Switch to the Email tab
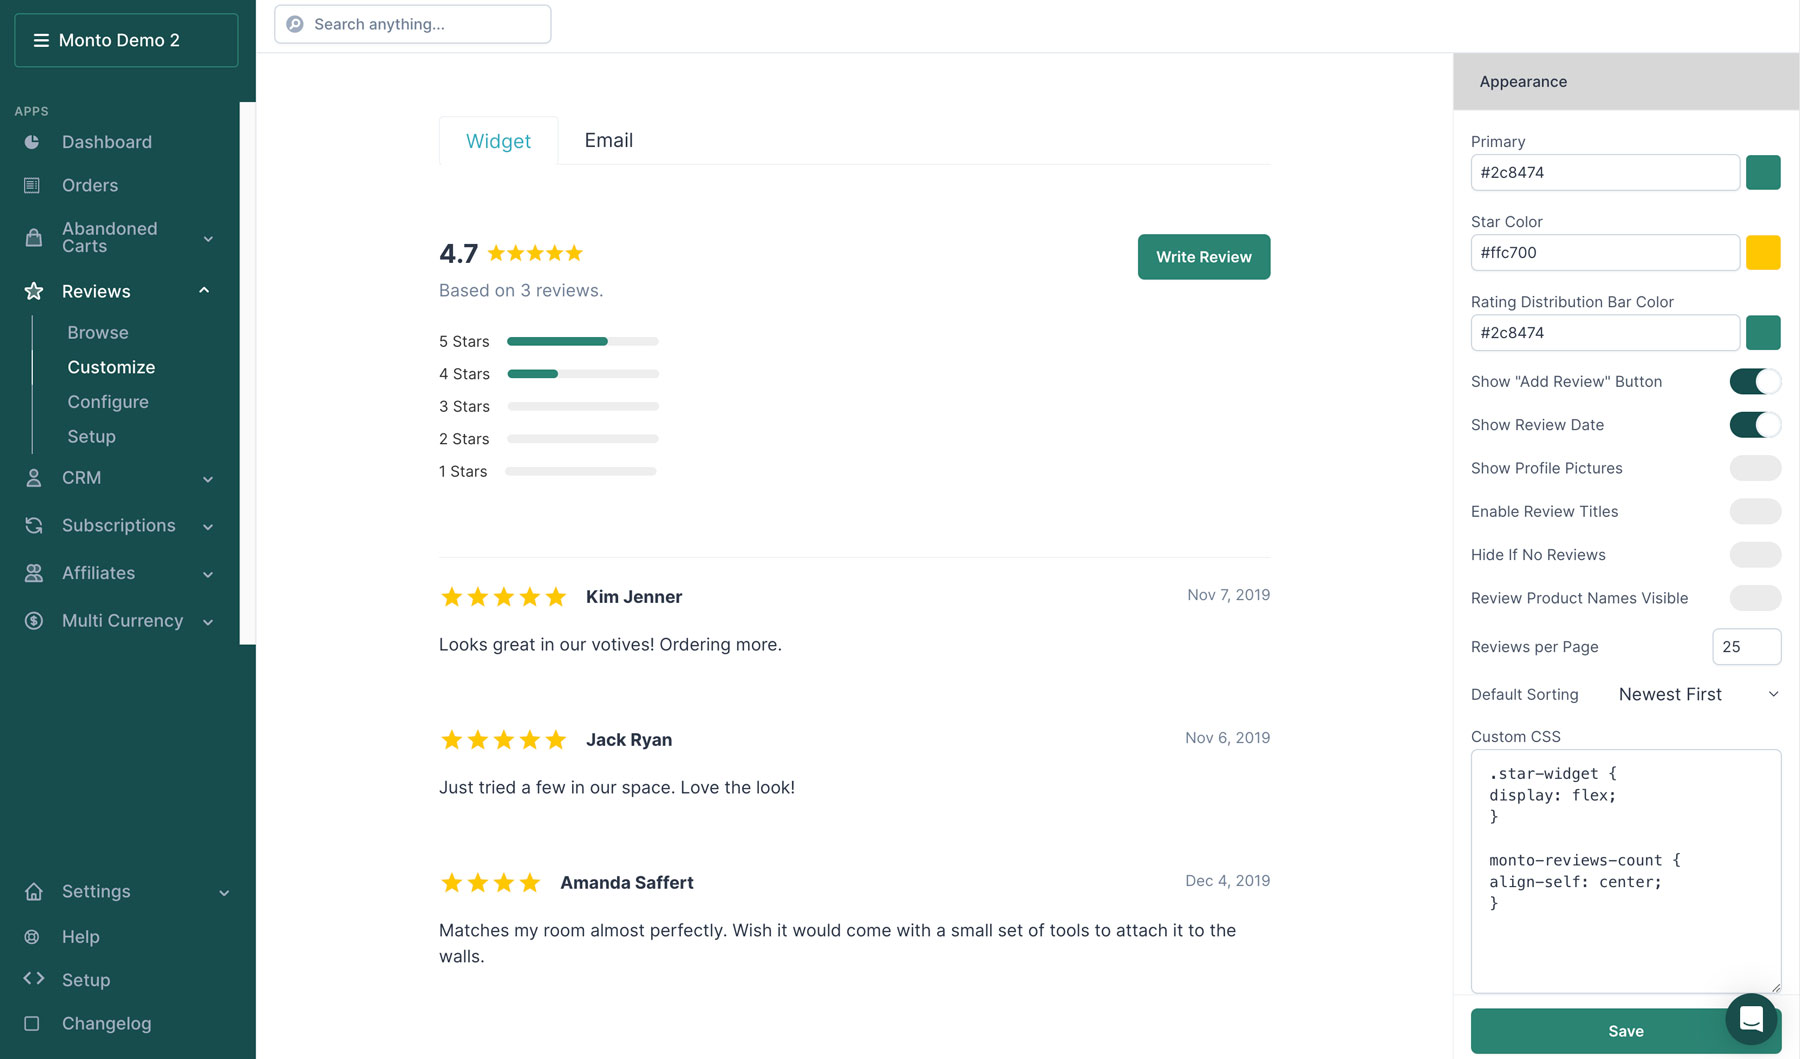Image resolution: width=1800 pixels, height=1059 pixels. 608,140
